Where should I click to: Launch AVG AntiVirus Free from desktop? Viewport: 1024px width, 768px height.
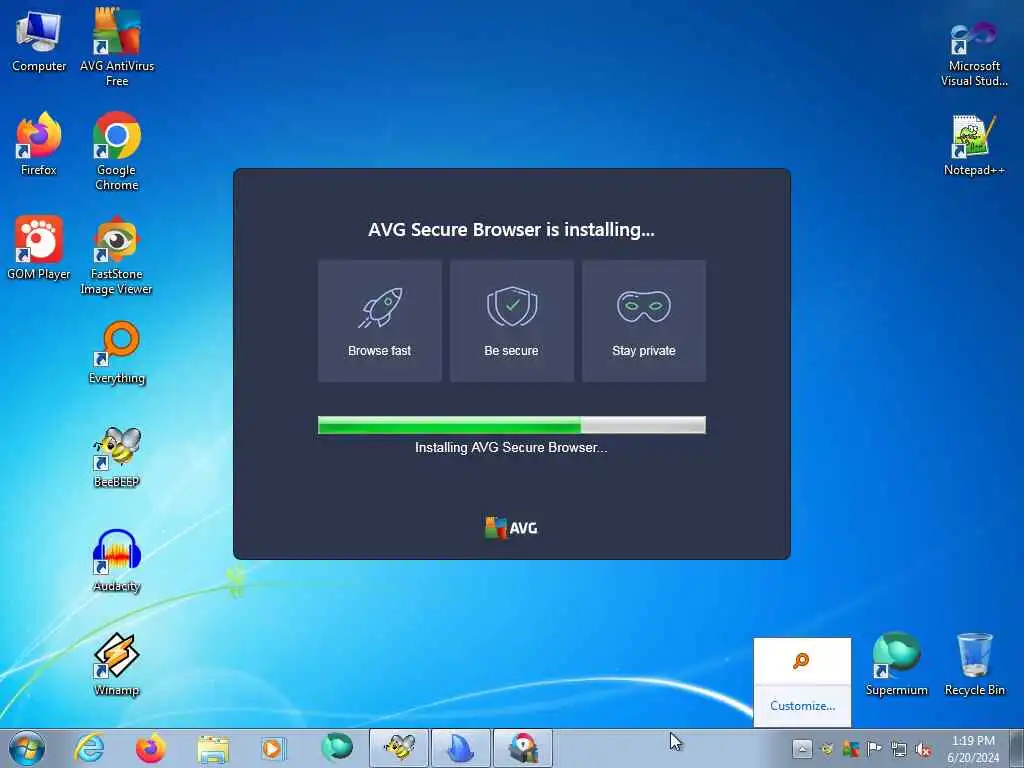pyautogui.click(x=117, y=47)
